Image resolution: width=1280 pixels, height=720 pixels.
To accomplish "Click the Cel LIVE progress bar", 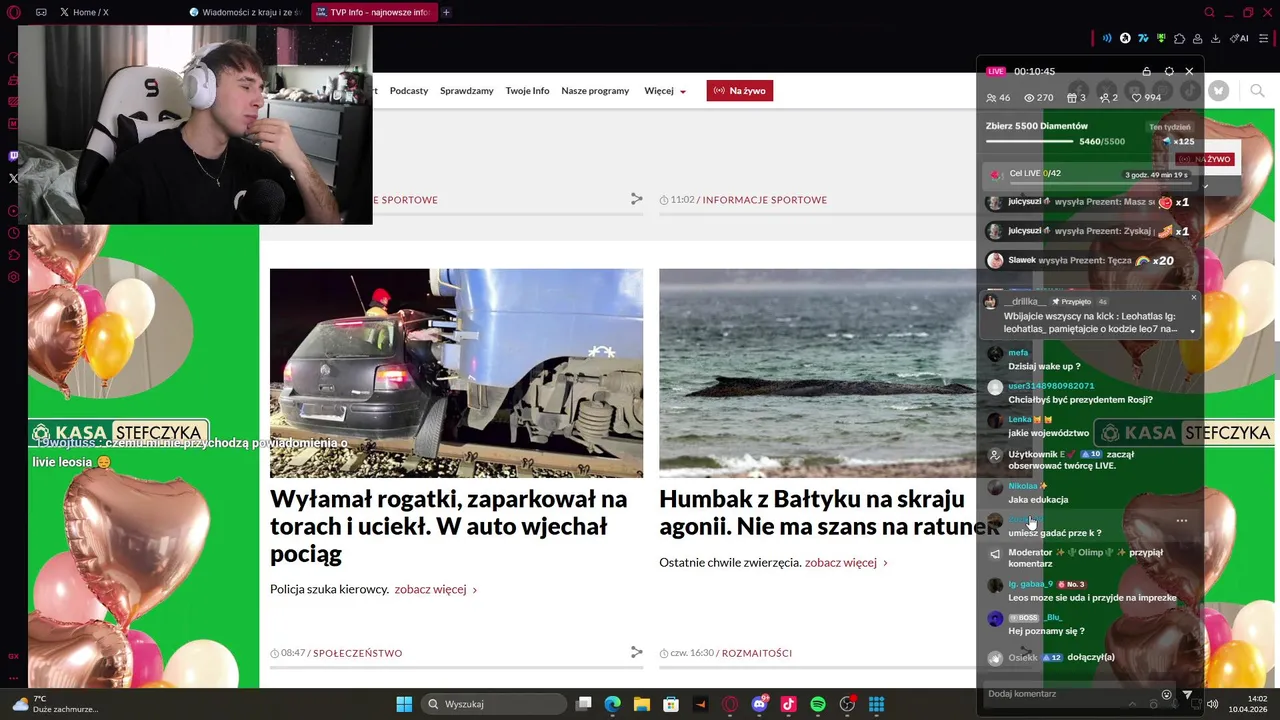I will pyautogui.click(x=1100, y=184).
